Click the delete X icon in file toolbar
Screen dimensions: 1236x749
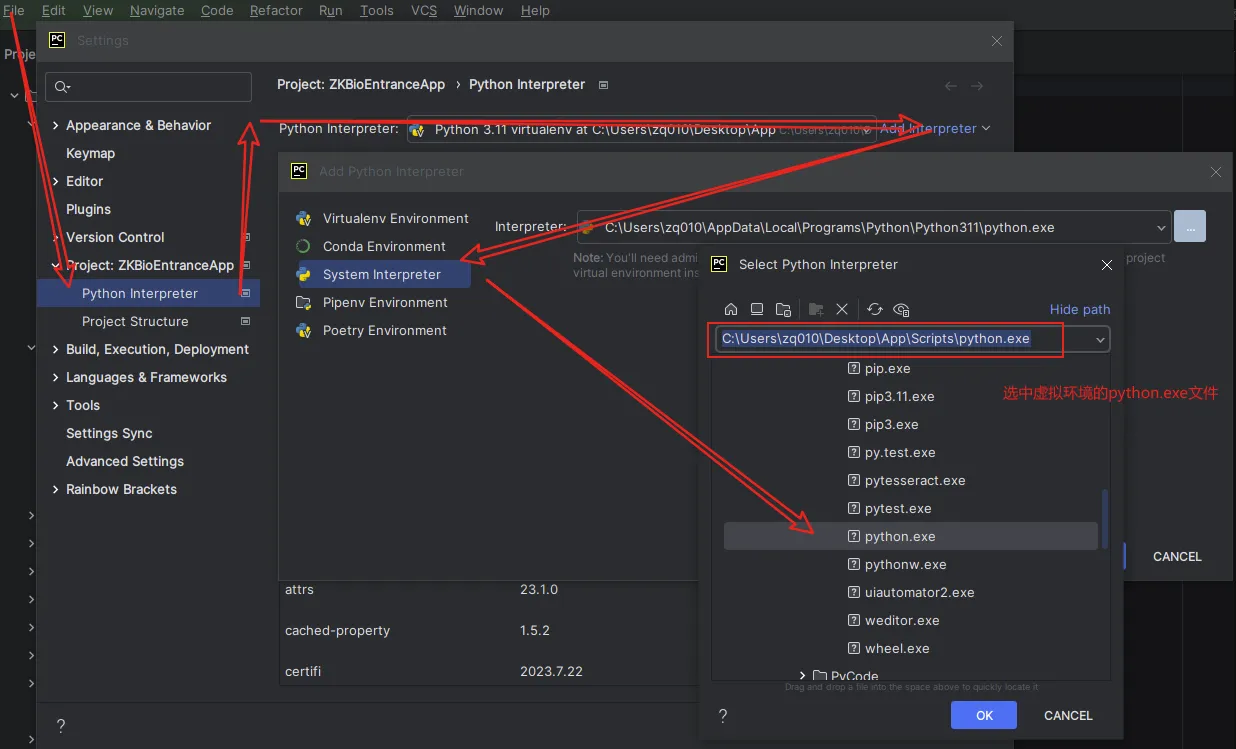pyautogui.click(x=842, y=310)
